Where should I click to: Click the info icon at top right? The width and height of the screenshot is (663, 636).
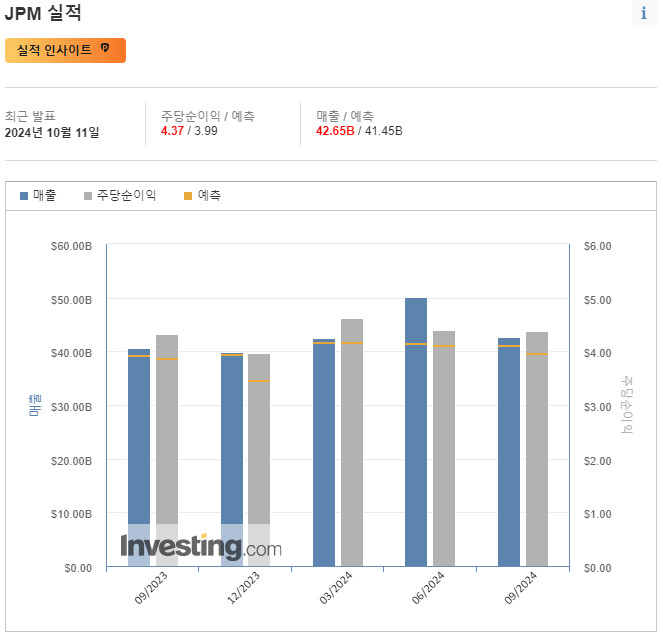point(644,13)
